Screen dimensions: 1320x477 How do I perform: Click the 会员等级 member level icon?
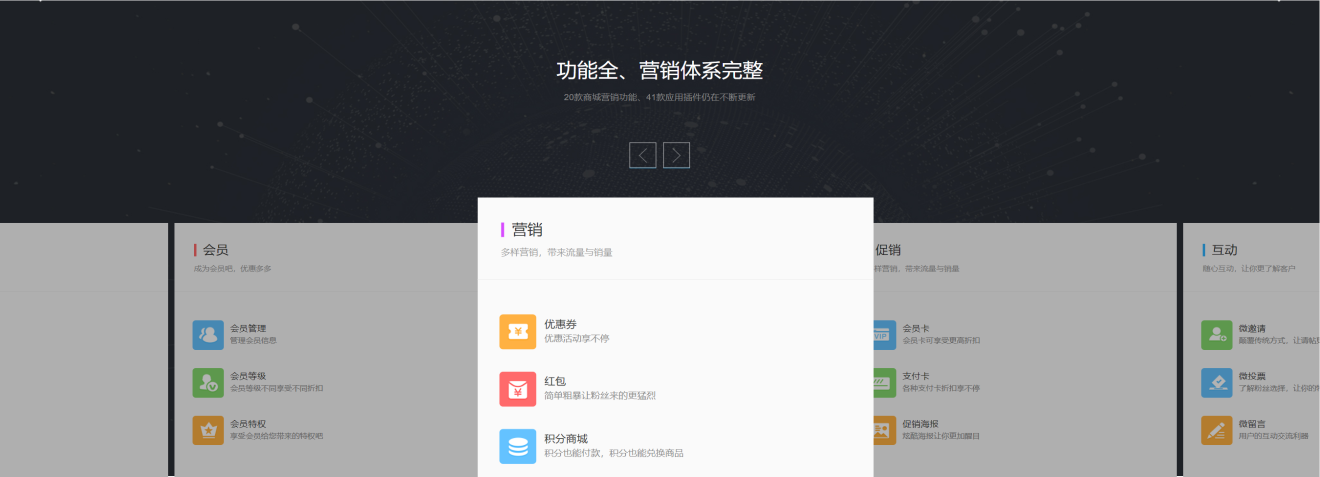(208, 383)
